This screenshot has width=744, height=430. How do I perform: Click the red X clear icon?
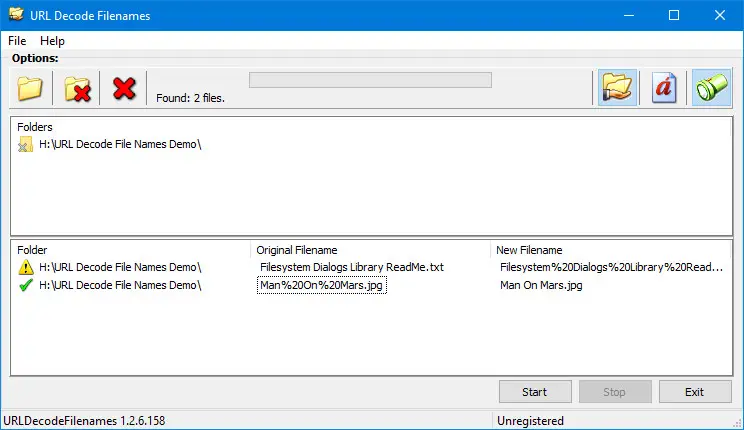(x=124, y=88)
